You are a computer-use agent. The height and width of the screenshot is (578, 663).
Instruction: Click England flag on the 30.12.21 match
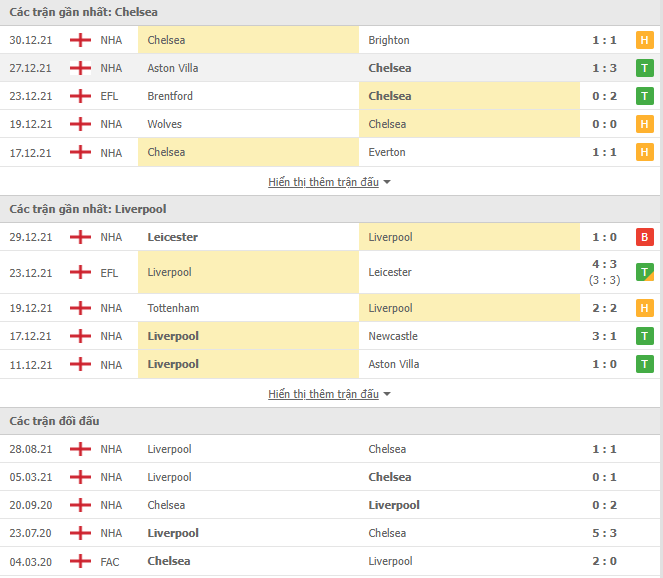[80, 40]
